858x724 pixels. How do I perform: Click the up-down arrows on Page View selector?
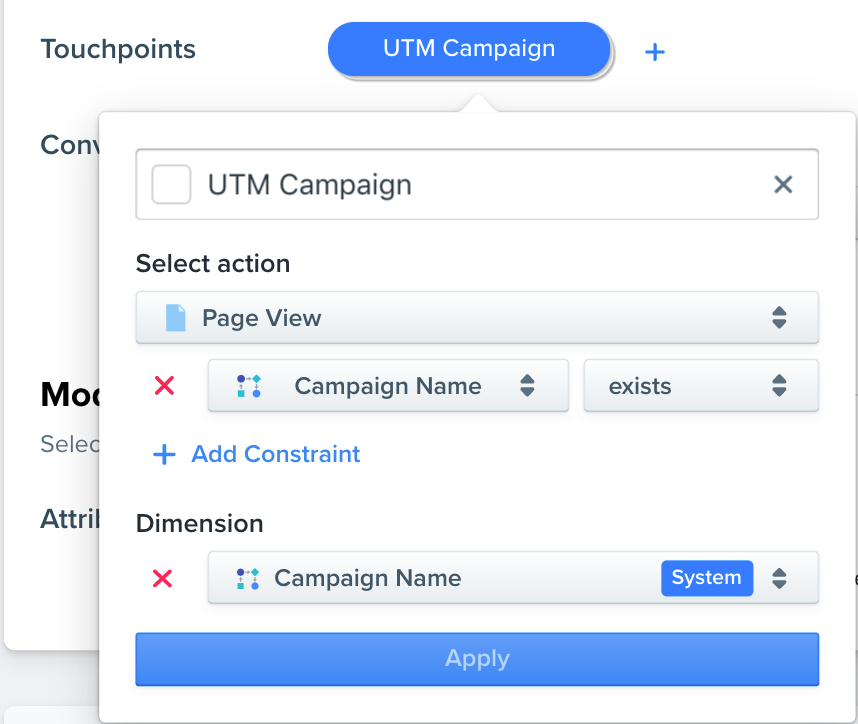point(779,317)
